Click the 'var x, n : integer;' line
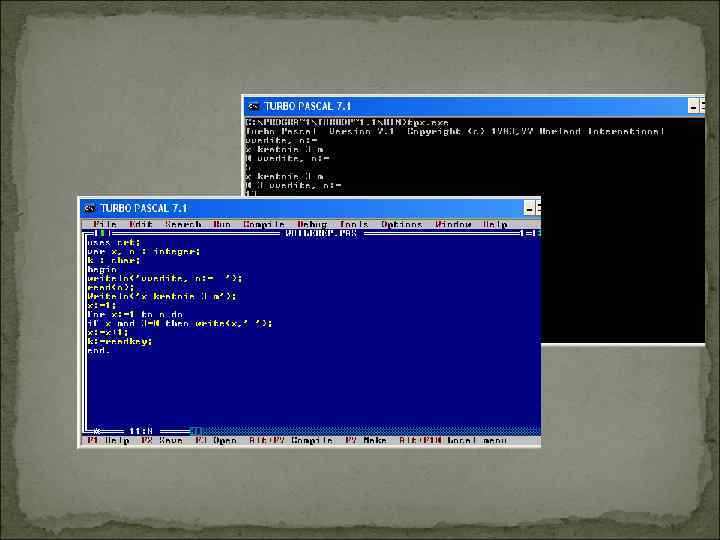The width and height of the screenshot is (720, 540). (144, 252)
